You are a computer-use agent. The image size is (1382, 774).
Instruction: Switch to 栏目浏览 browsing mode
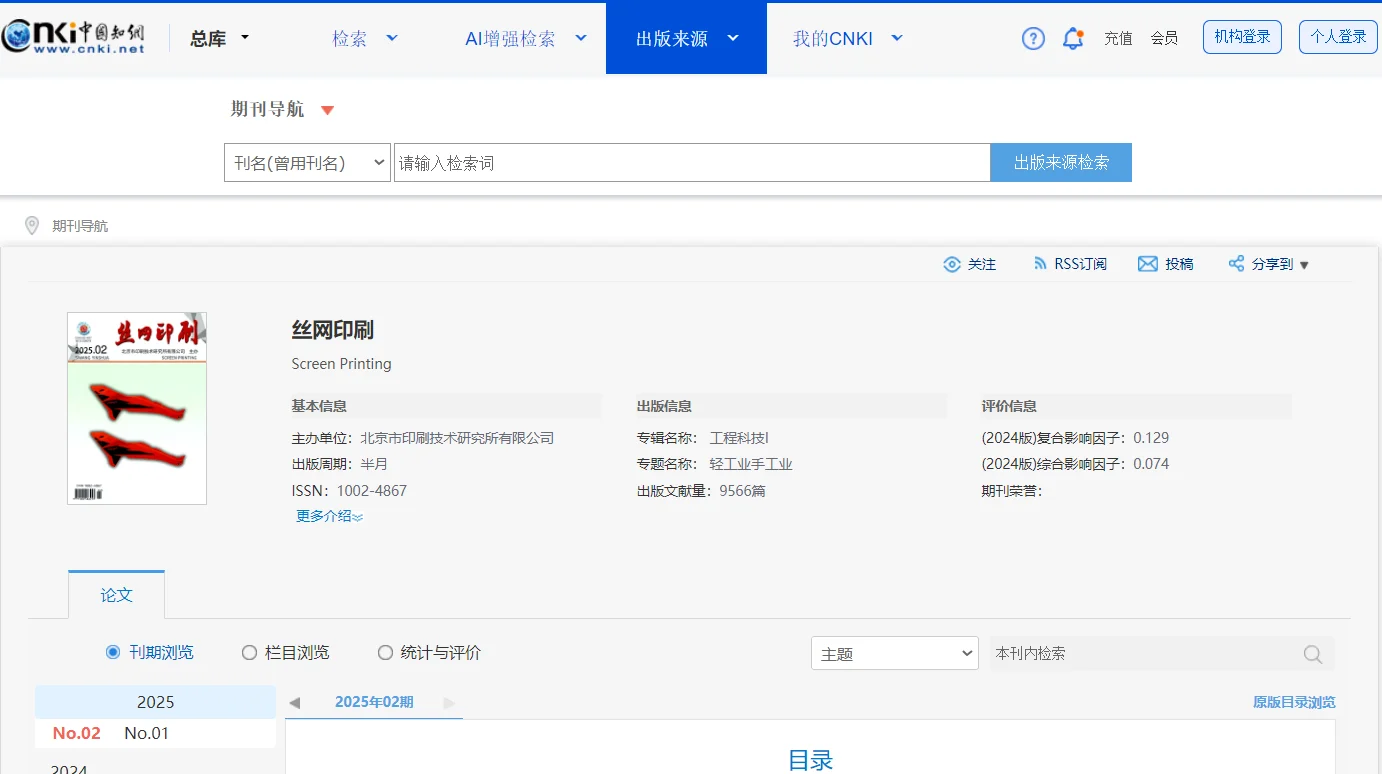coord(248,652)
